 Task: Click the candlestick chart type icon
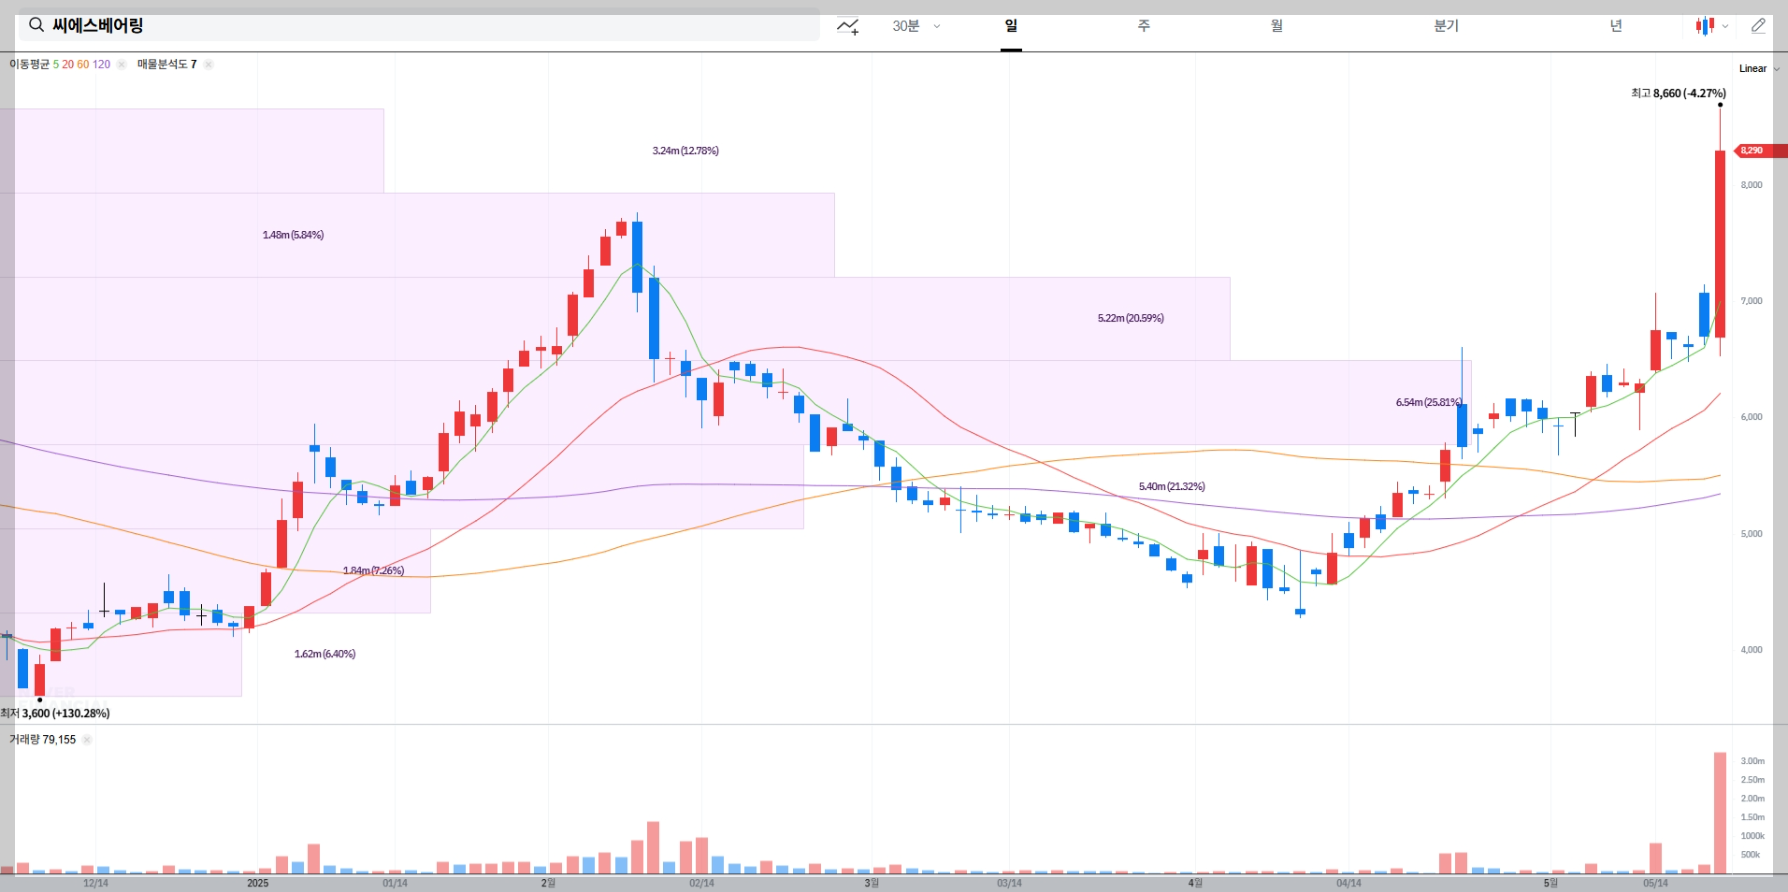[1704, 26]
